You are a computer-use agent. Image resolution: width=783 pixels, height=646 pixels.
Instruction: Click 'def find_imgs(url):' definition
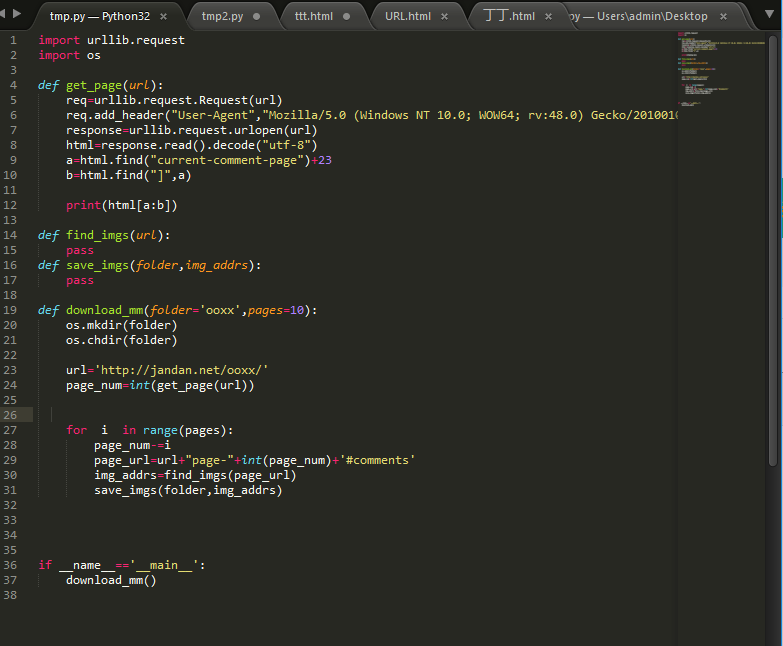104,235
